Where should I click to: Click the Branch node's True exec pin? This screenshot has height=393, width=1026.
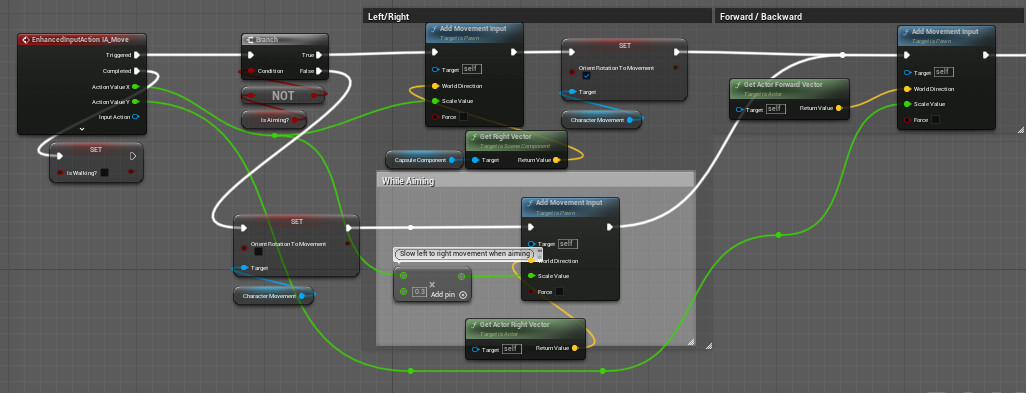click(x=319, y=55)
